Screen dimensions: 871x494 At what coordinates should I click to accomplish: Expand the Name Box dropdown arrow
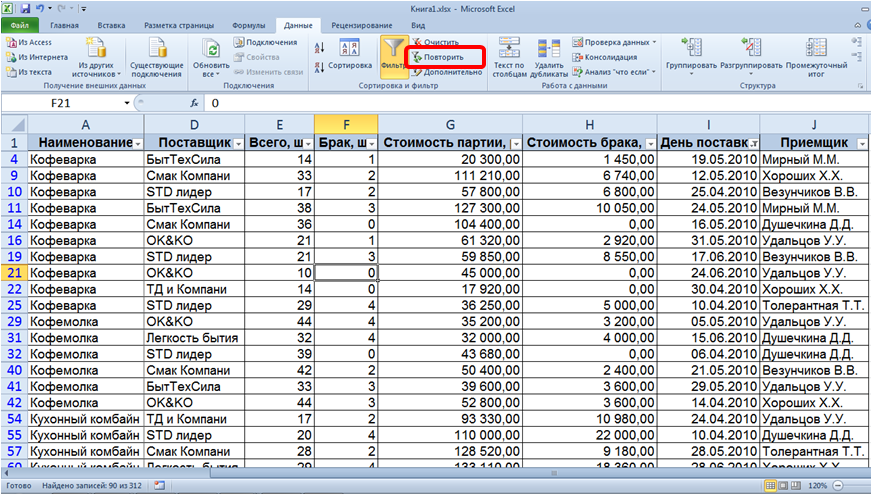(x=127, y=103)
